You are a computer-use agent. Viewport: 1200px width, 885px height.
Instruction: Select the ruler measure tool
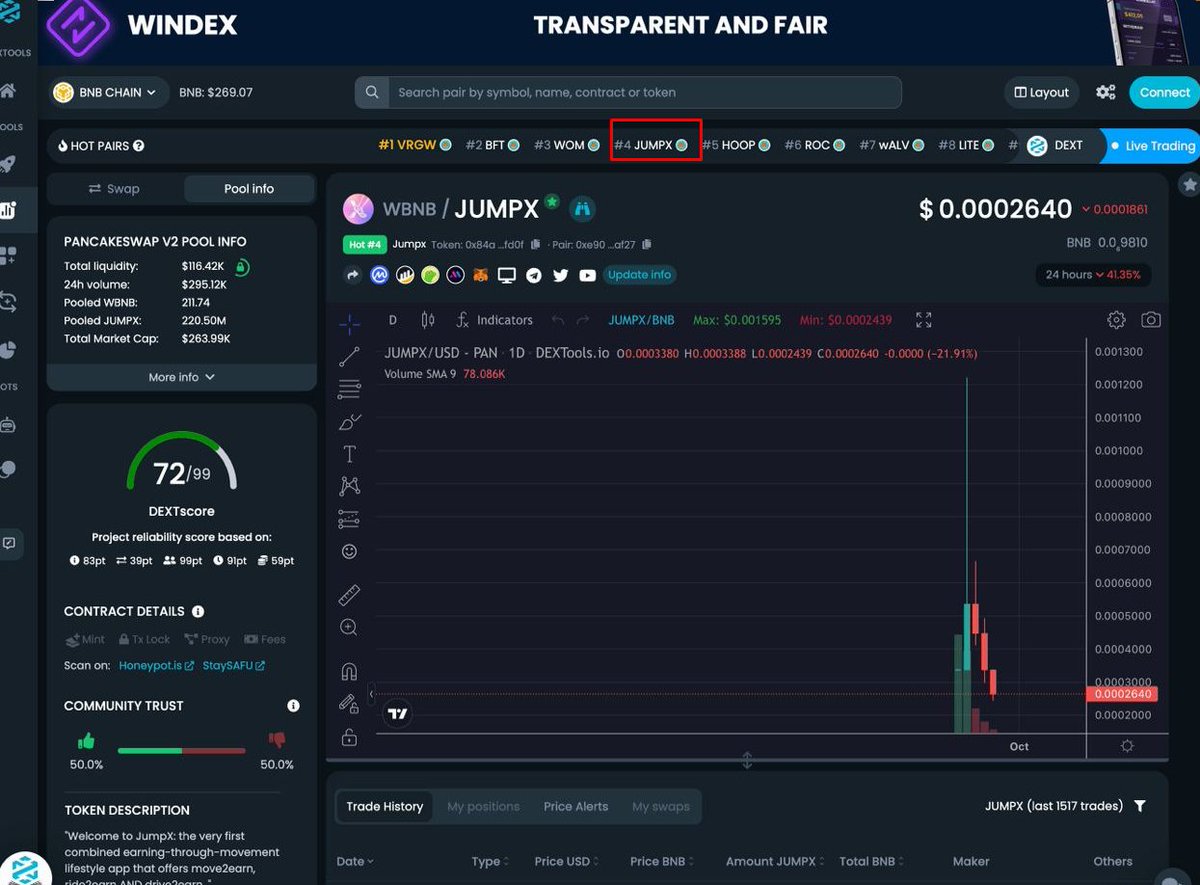tap(349, 595)
